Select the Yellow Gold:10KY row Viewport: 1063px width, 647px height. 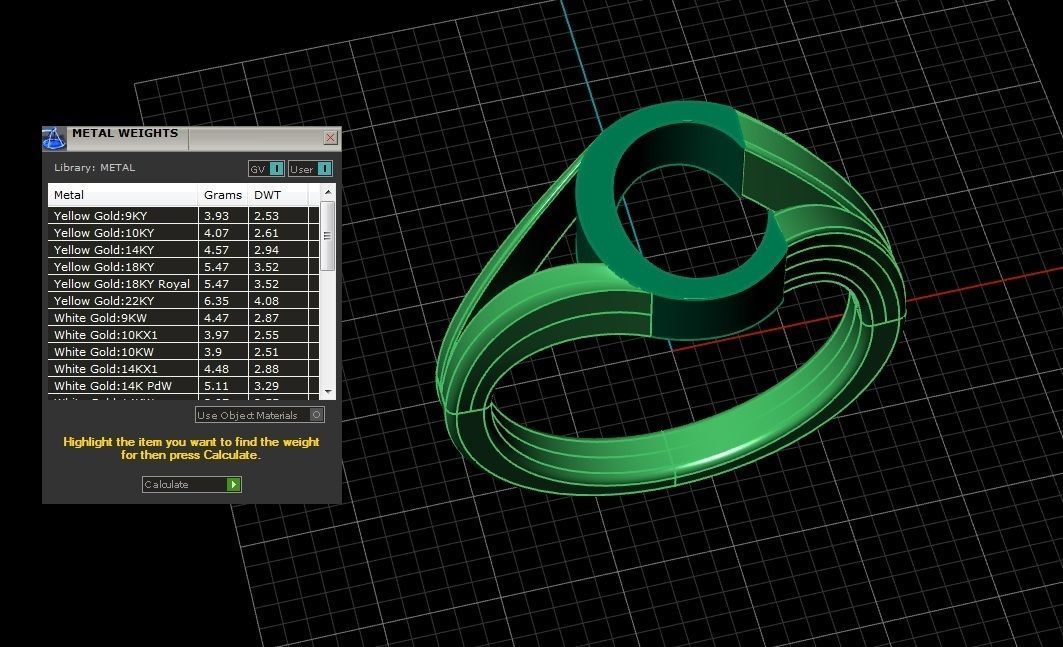click(183, 233)
